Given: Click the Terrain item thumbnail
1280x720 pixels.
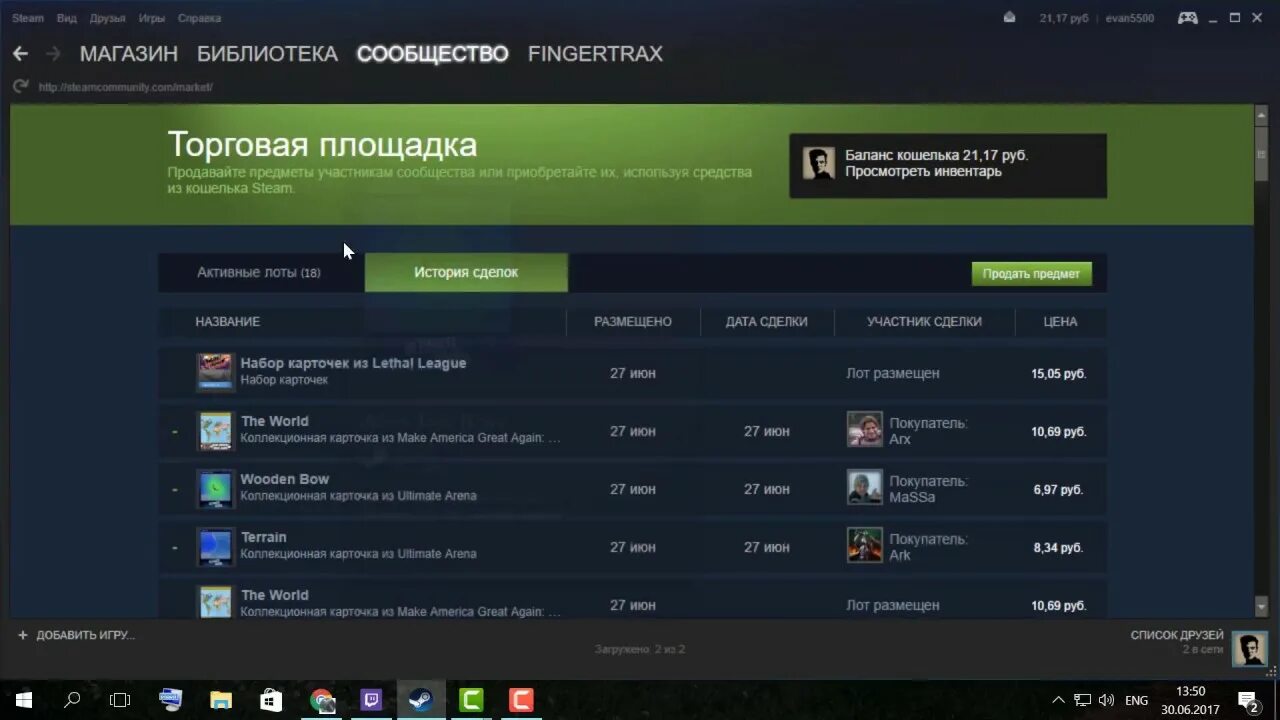Looking at the screenshot, I should pyautogui.click(x=215, y=546).
